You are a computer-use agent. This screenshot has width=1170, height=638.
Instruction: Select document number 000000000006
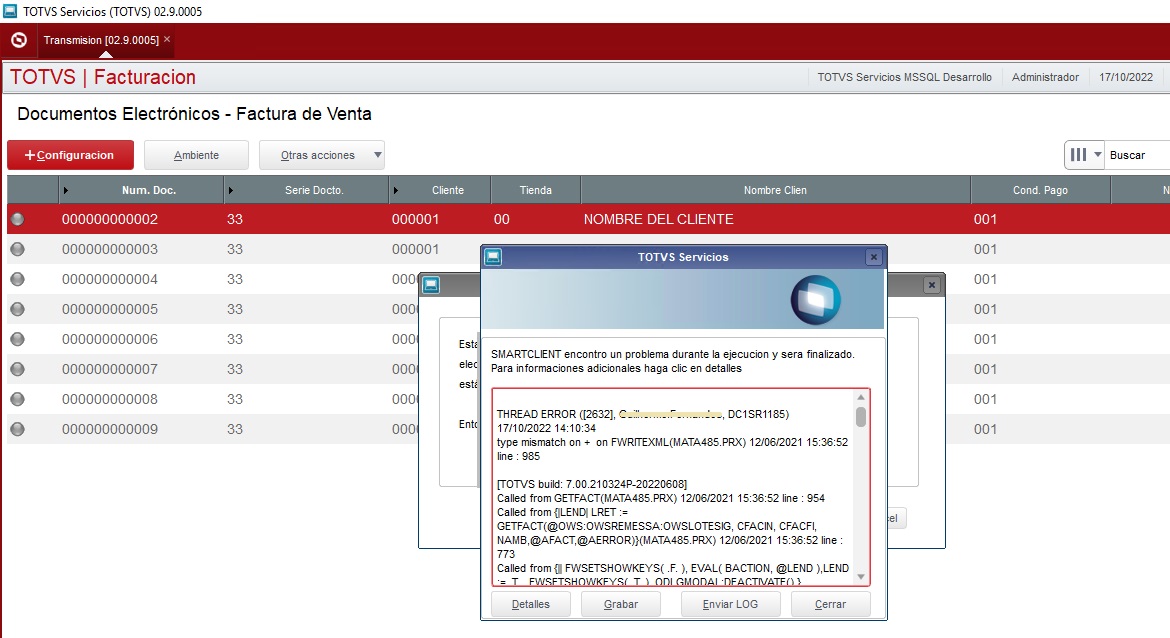tap(110, 339)
